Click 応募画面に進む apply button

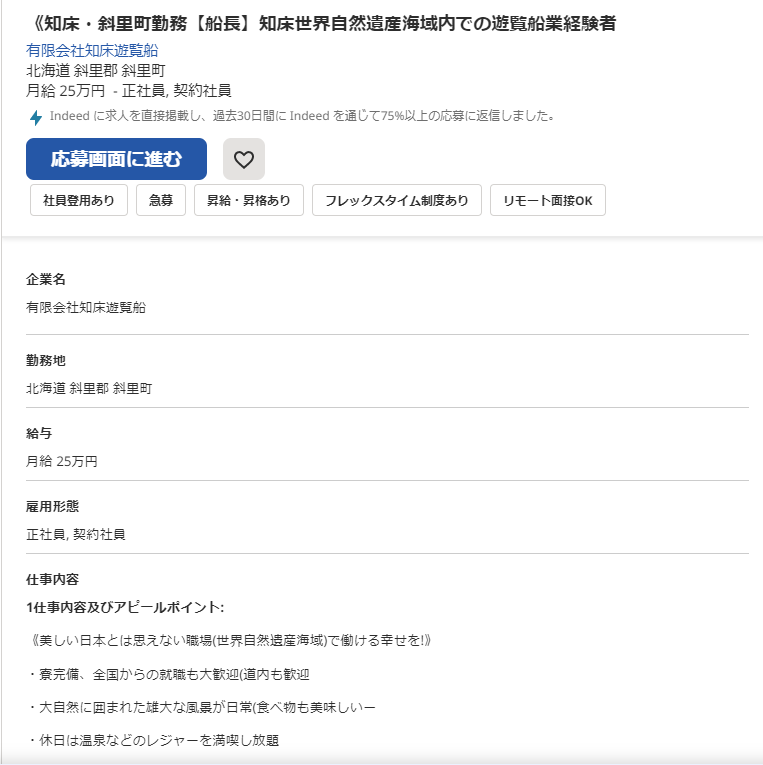pos(116,159)
